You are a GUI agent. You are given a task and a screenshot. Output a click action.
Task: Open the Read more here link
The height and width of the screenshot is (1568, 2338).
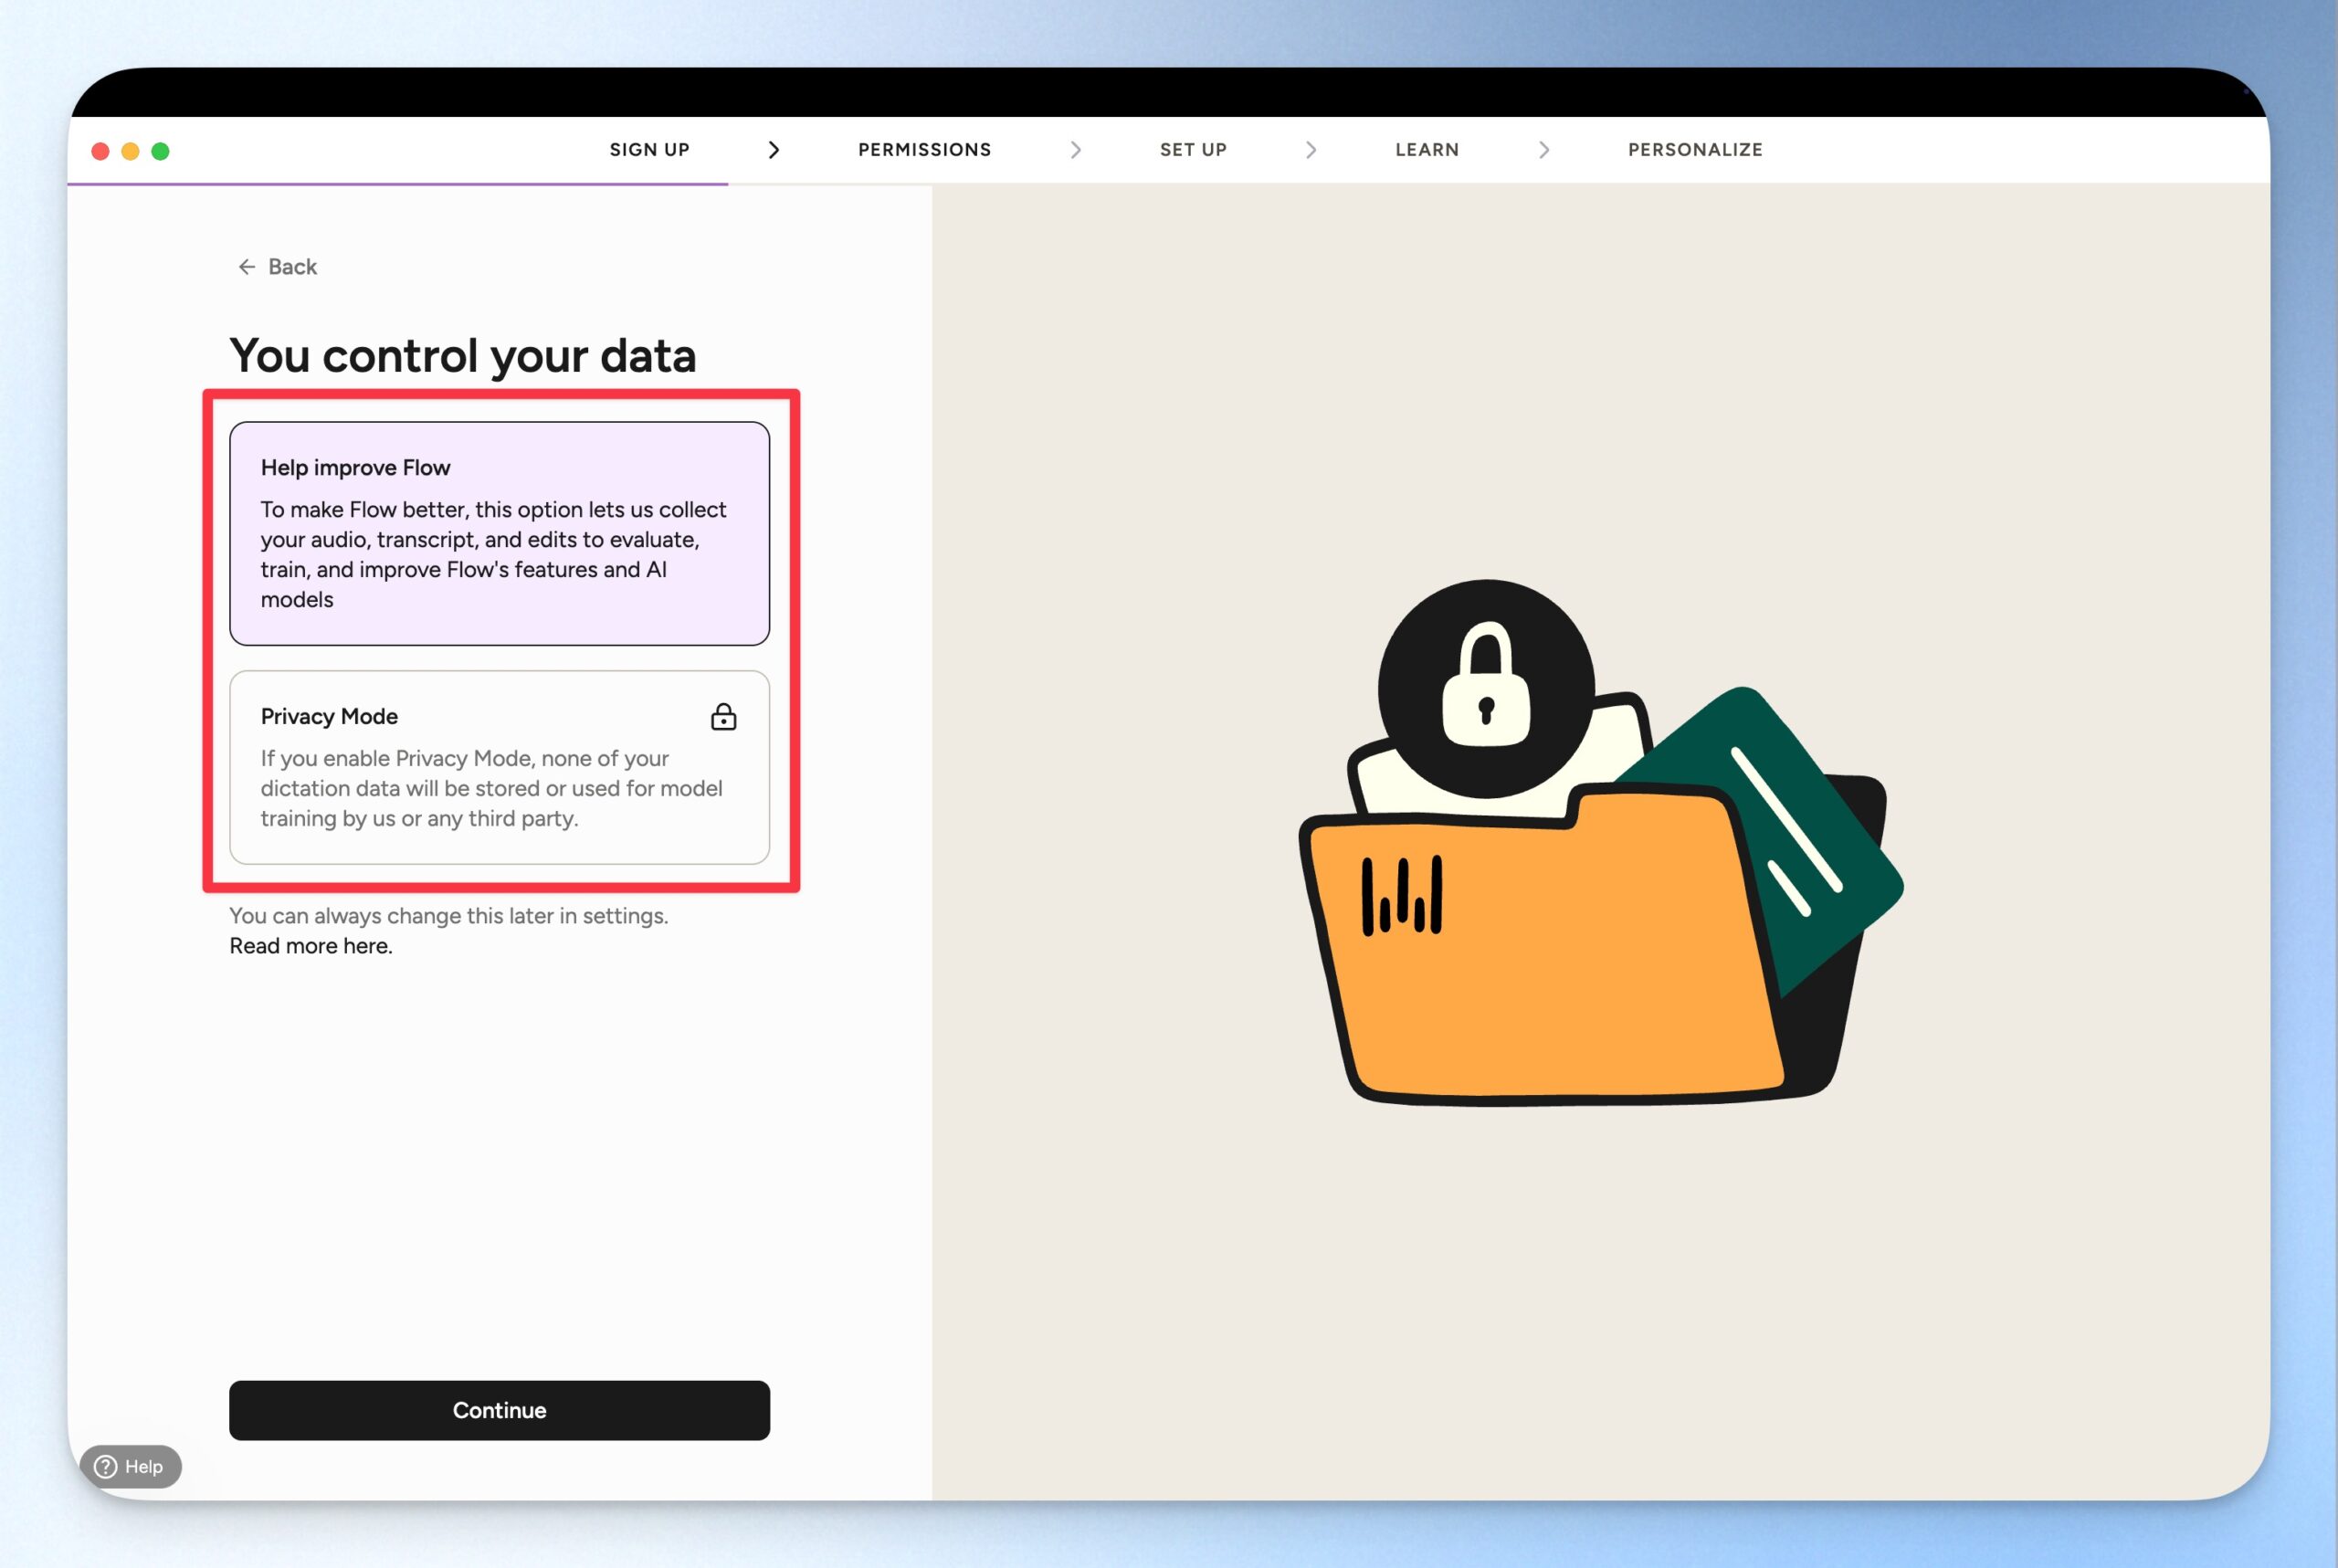point(310,946)
